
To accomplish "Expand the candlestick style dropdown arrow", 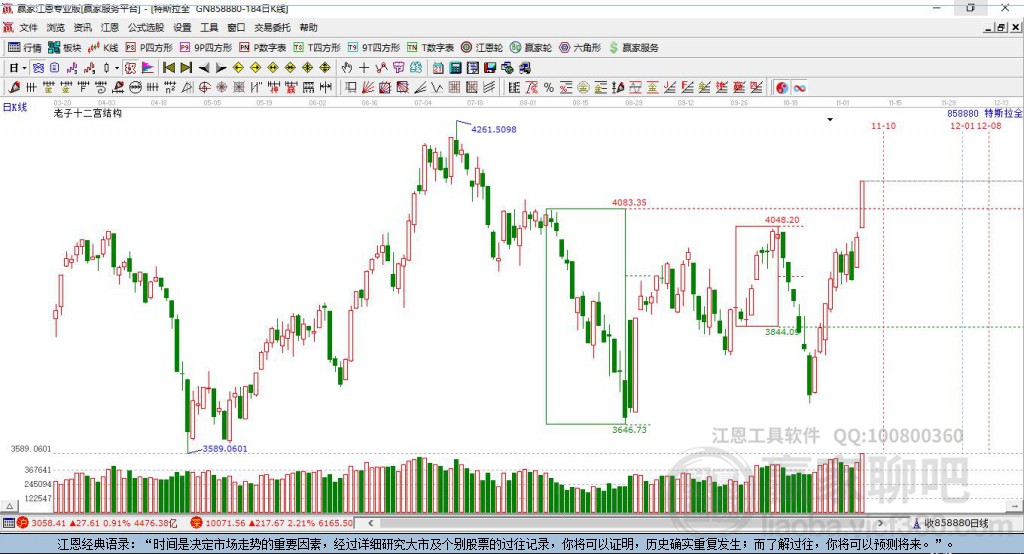I will coord(117,68).
